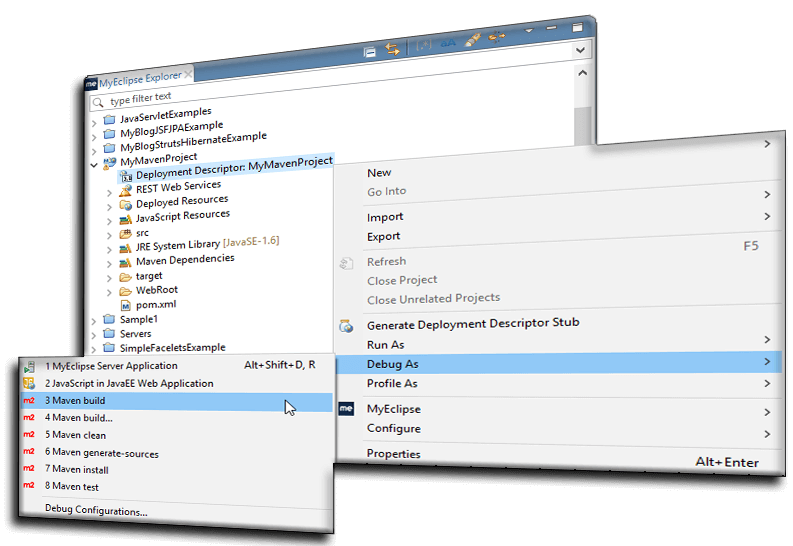Click the JRE System Library icon

(x=125, y=248)
